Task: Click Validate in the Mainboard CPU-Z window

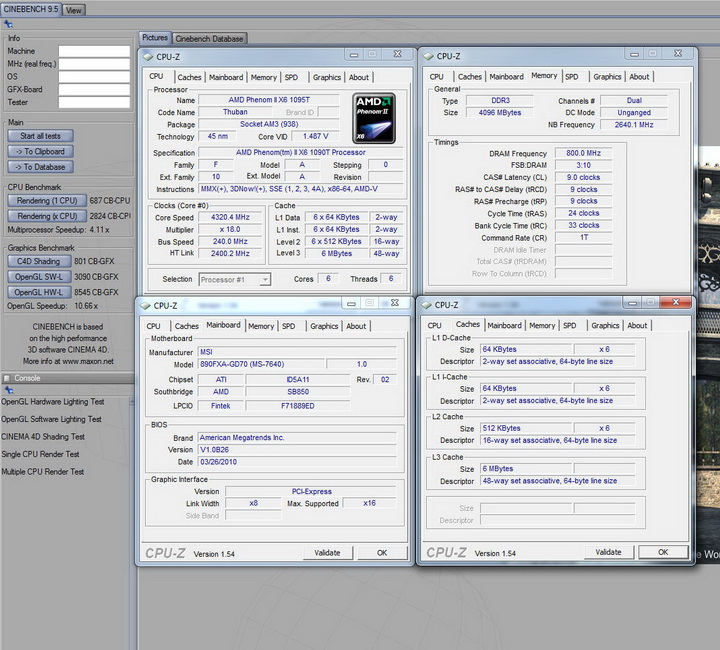Action: pyautogui.click(x=327, y=552)
